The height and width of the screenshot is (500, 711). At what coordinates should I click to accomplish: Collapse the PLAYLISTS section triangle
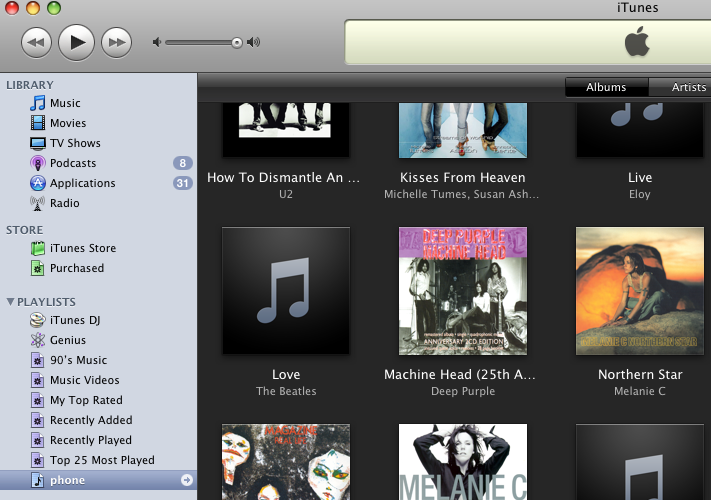[10, 301]
